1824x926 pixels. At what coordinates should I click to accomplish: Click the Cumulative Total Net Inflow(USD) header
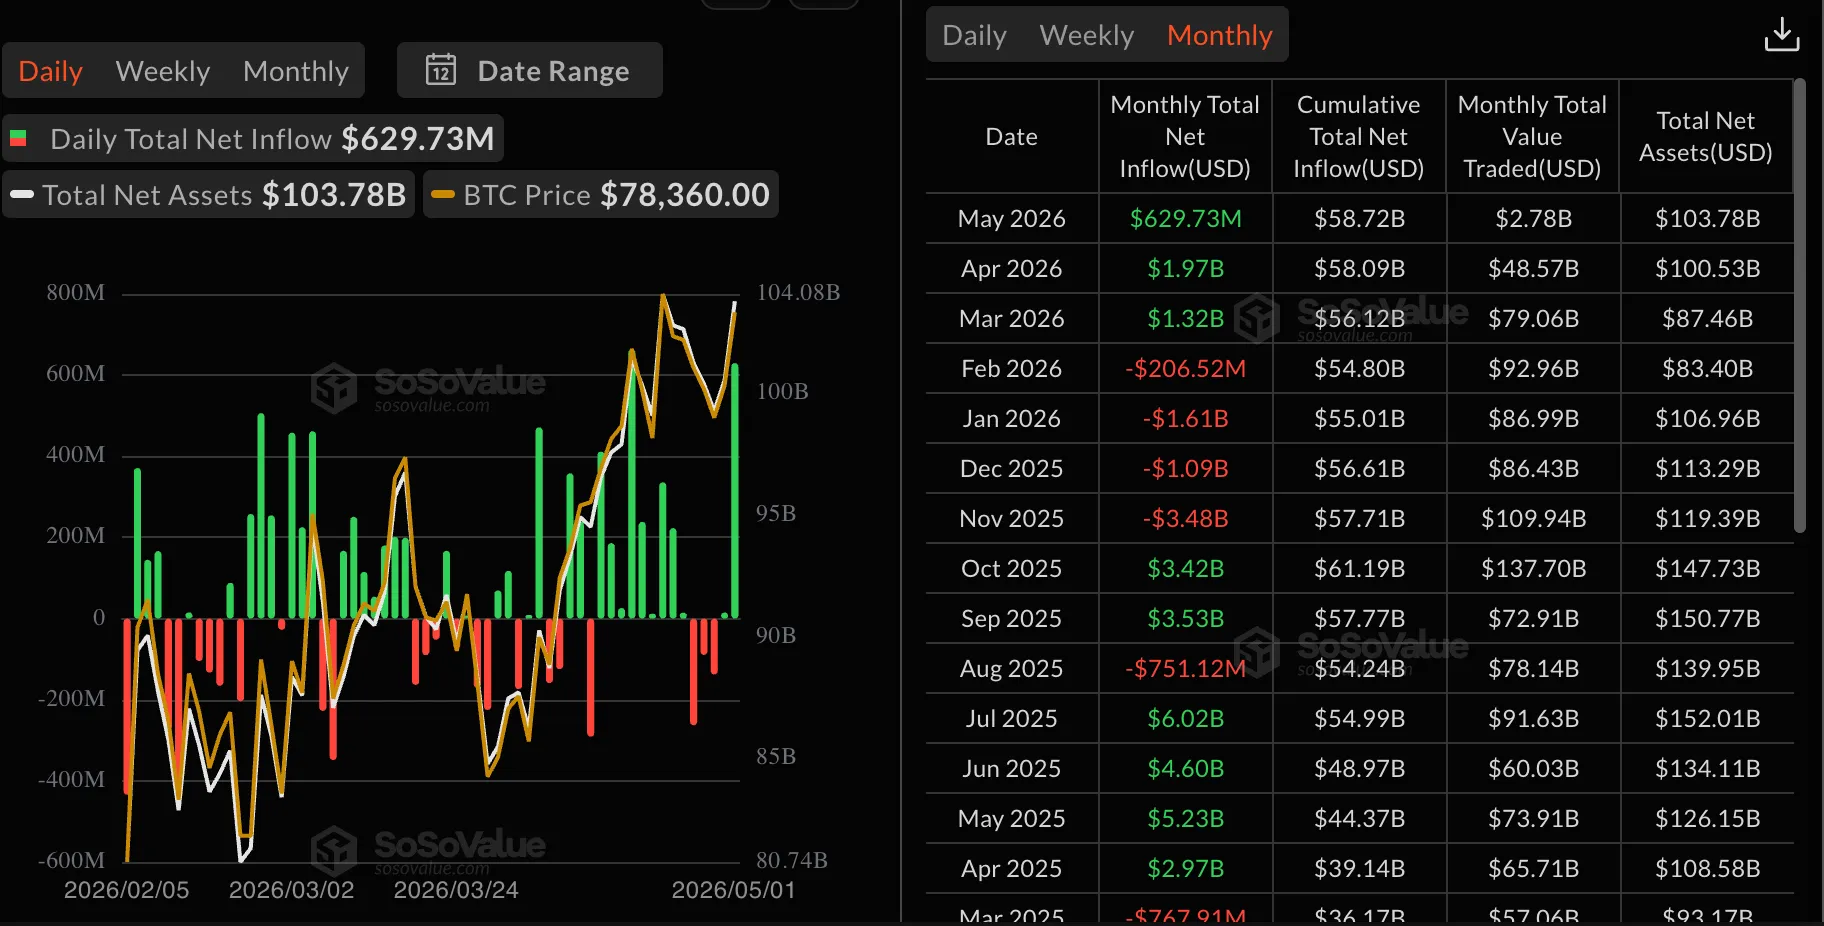pyautogui.click(x=1358, y=136)
